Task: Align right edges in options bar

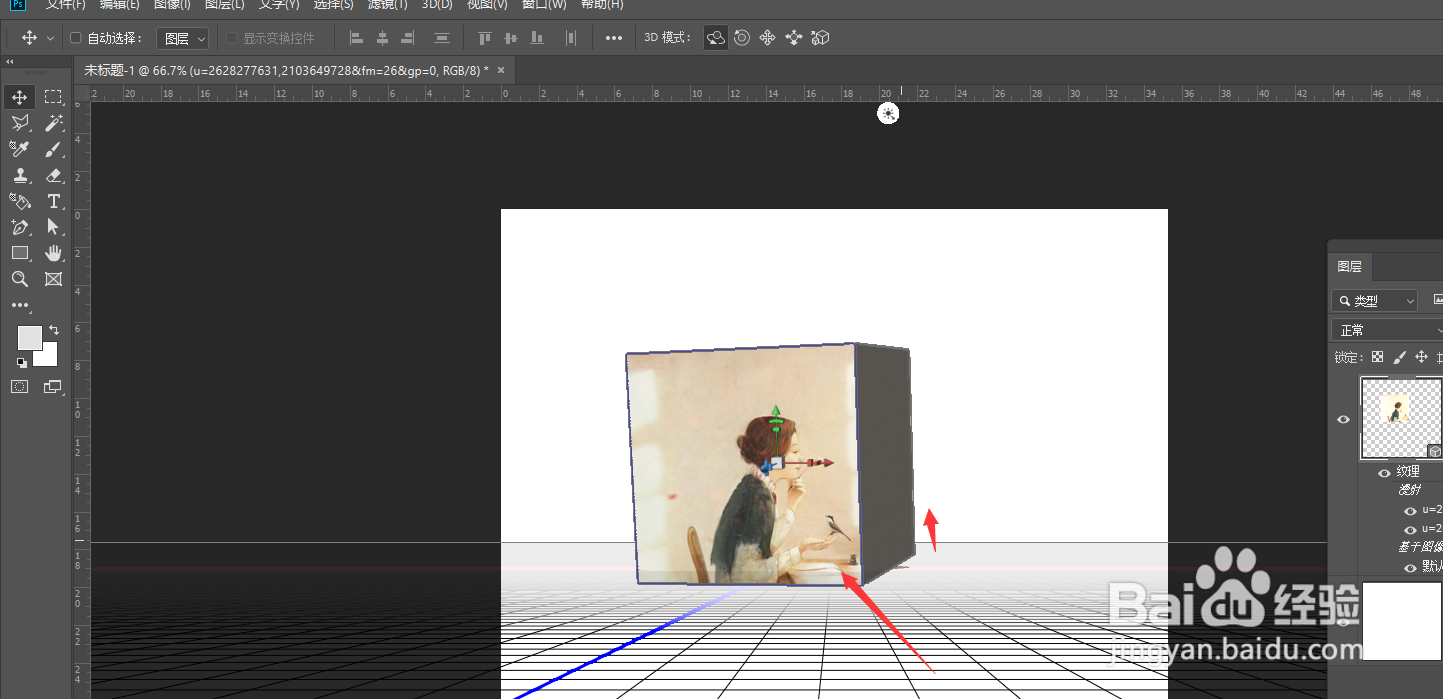Action: pyautogui.click(x=407, y=38)
